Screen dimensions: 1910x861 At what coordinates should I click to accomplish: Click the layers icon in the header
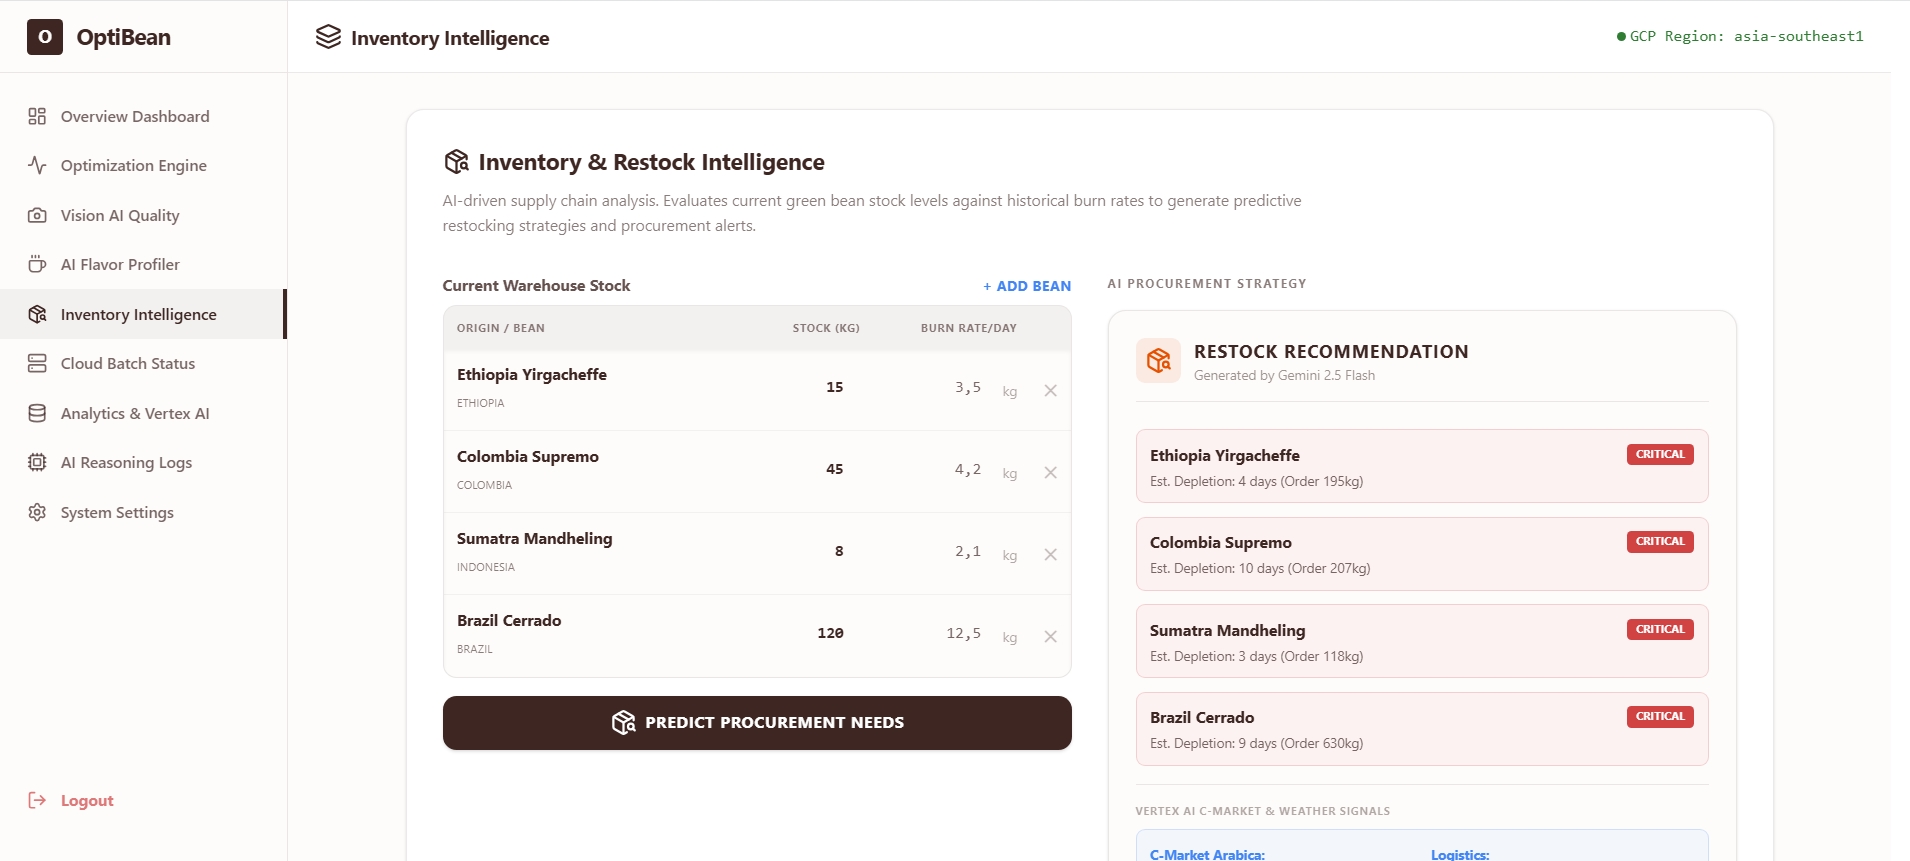(328, 37)
